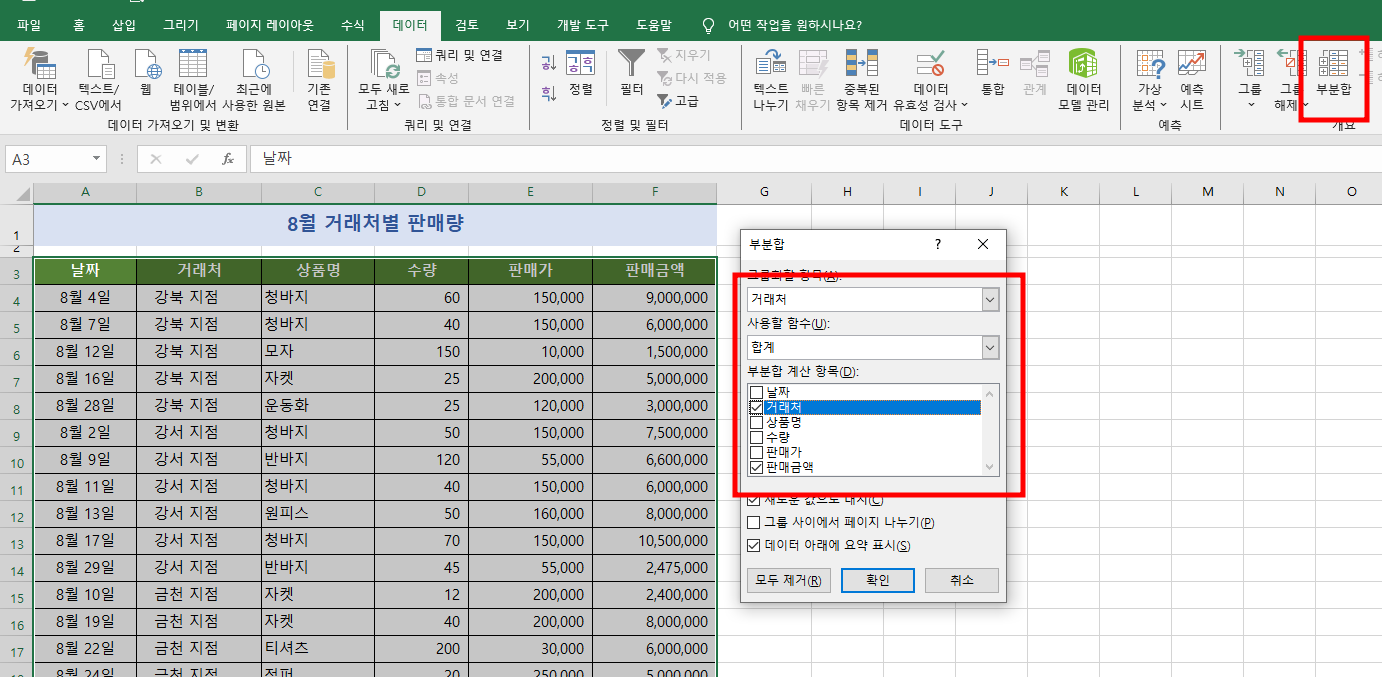
Task: Check 날짜 in subtotal items list
Action: click(x=757, y=393)
